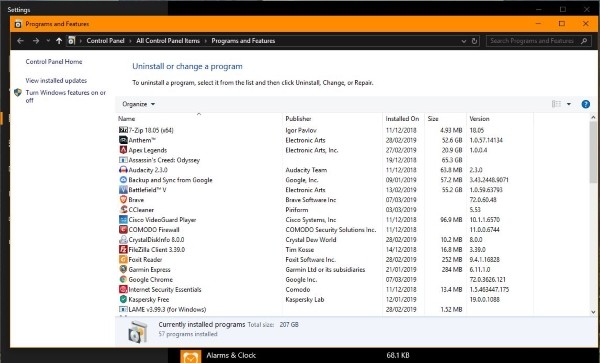The width and height of the screenshot is (600, 363).
Task: Click the Cisco VideoGuard Player icon
Action: point(123,220)
